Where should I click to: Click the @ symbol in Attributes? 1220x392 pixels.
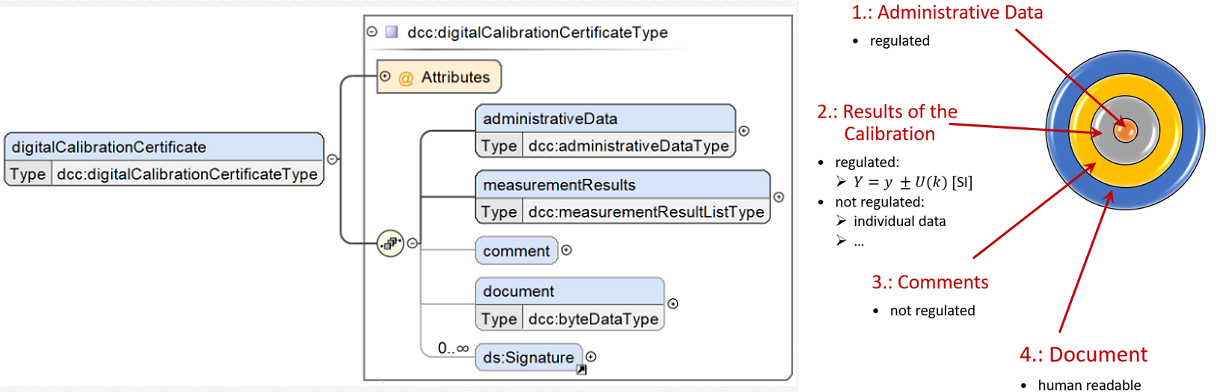406,77
